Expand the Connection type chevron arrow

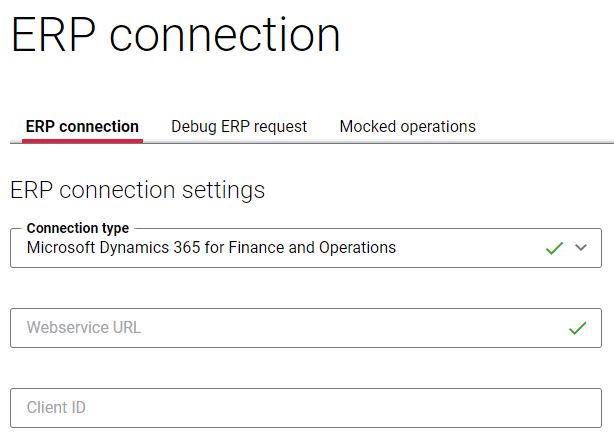coord(581,247)
